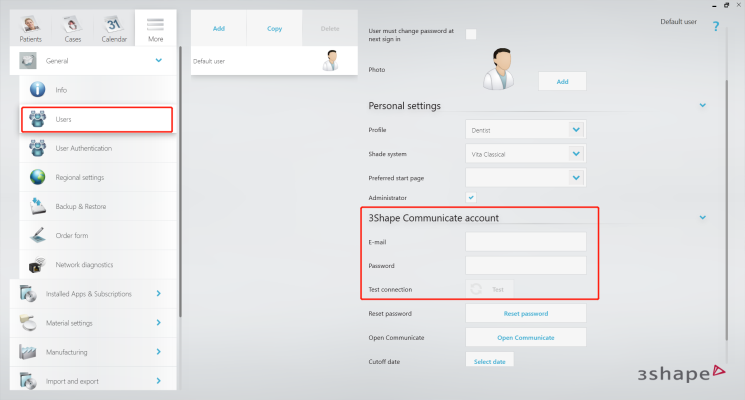Open Shade system Vita Classical dropdown
The height and width of the screenshot is (400, 745).
pyautogui.click(x=525, y=154)
